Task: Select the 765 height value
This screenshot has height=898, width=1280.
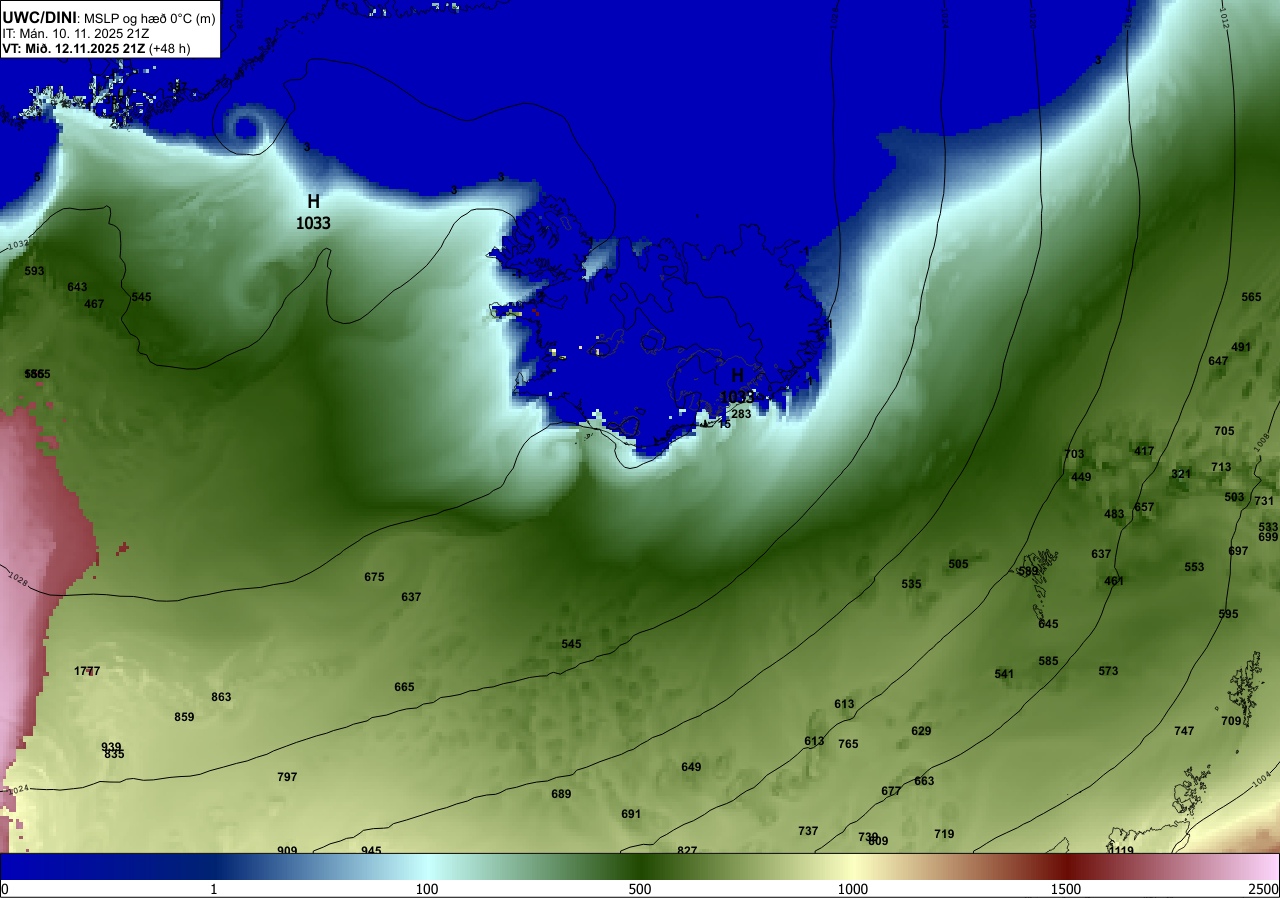Action: click(x=848, y=744)
